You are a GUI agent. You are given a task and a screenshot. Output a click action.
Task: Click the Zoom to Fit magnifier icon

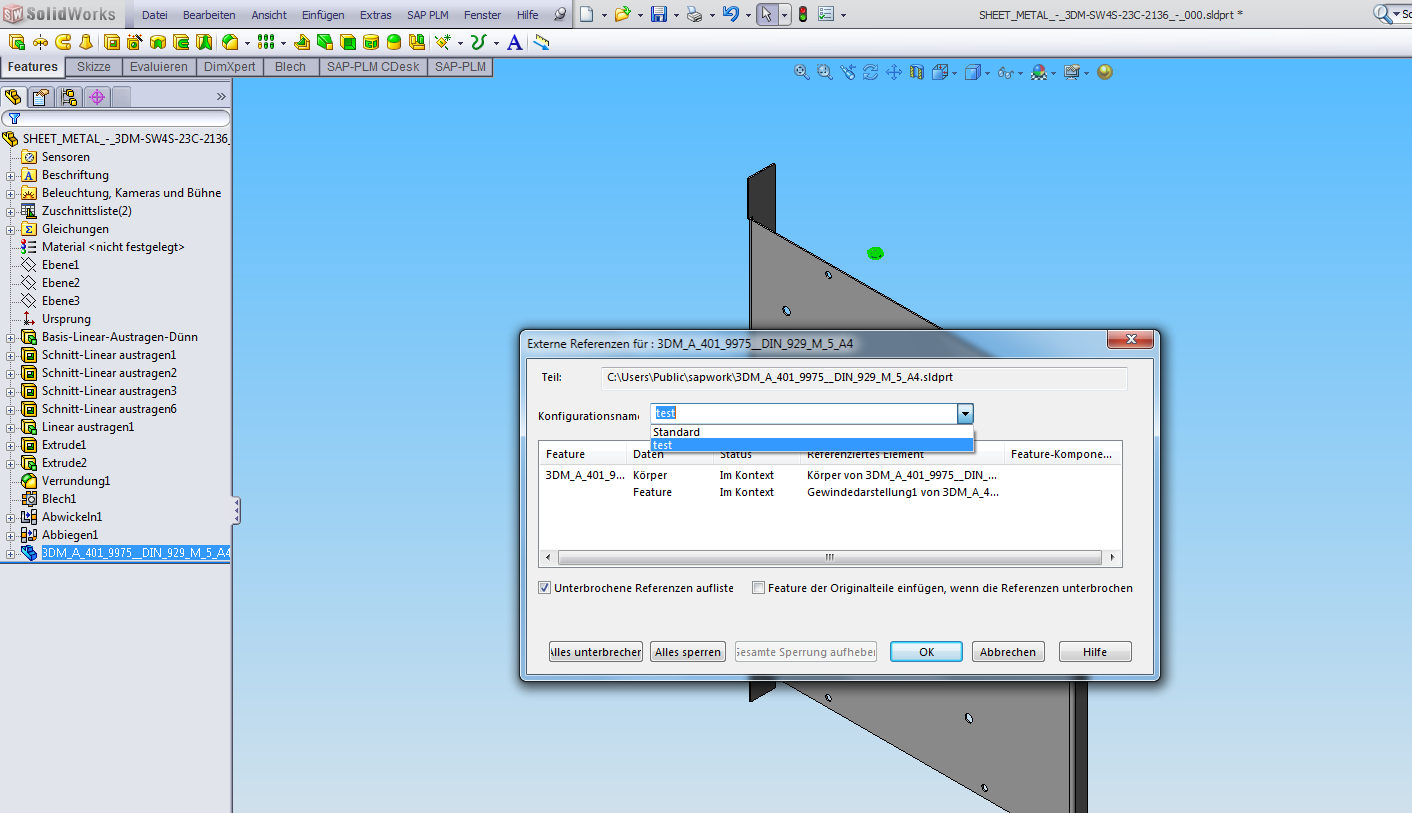click(x=802, y=72)
